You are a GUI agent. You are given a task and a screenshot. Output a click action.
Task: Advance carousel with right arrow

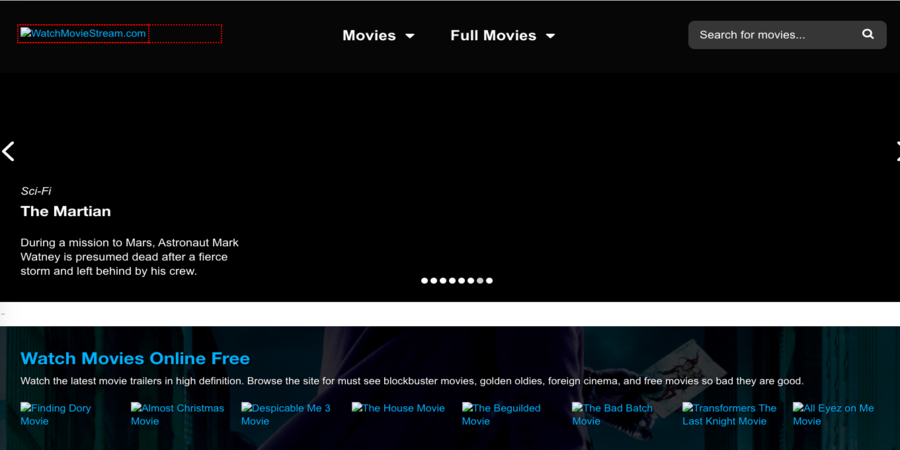tap(895, 151)
